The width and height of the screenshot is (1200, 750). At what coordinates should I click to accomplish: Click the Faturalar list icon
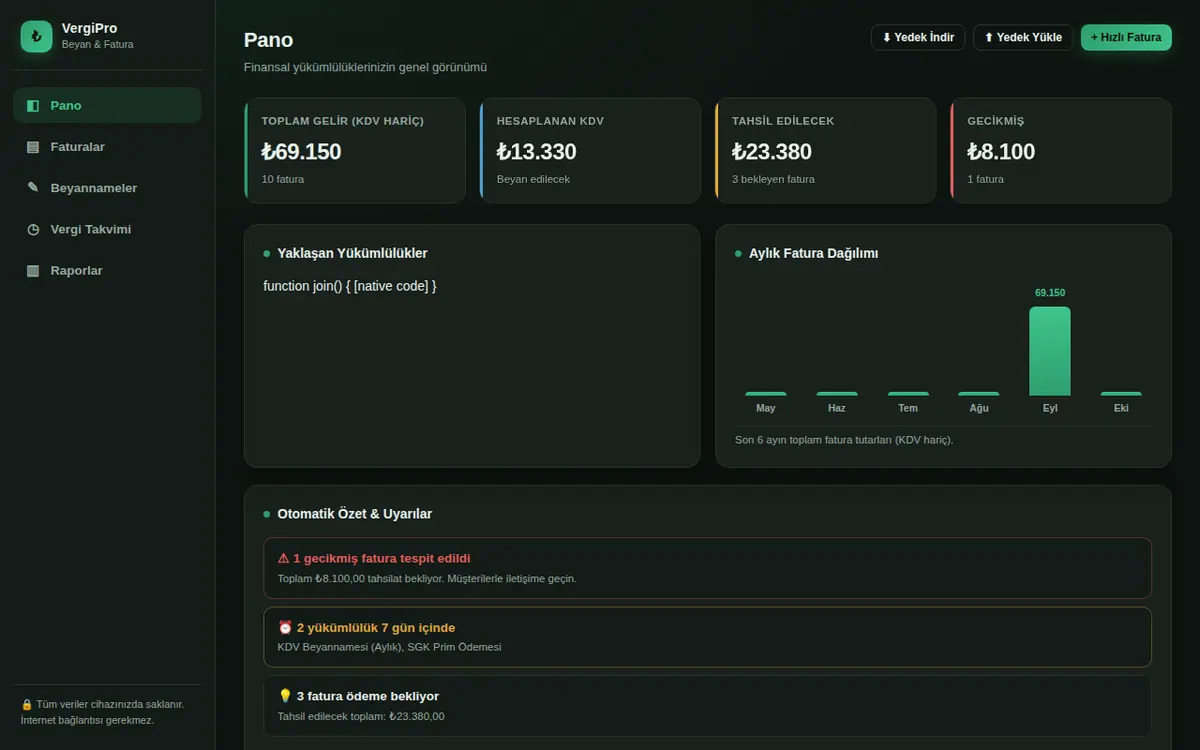tap(33, 147)
